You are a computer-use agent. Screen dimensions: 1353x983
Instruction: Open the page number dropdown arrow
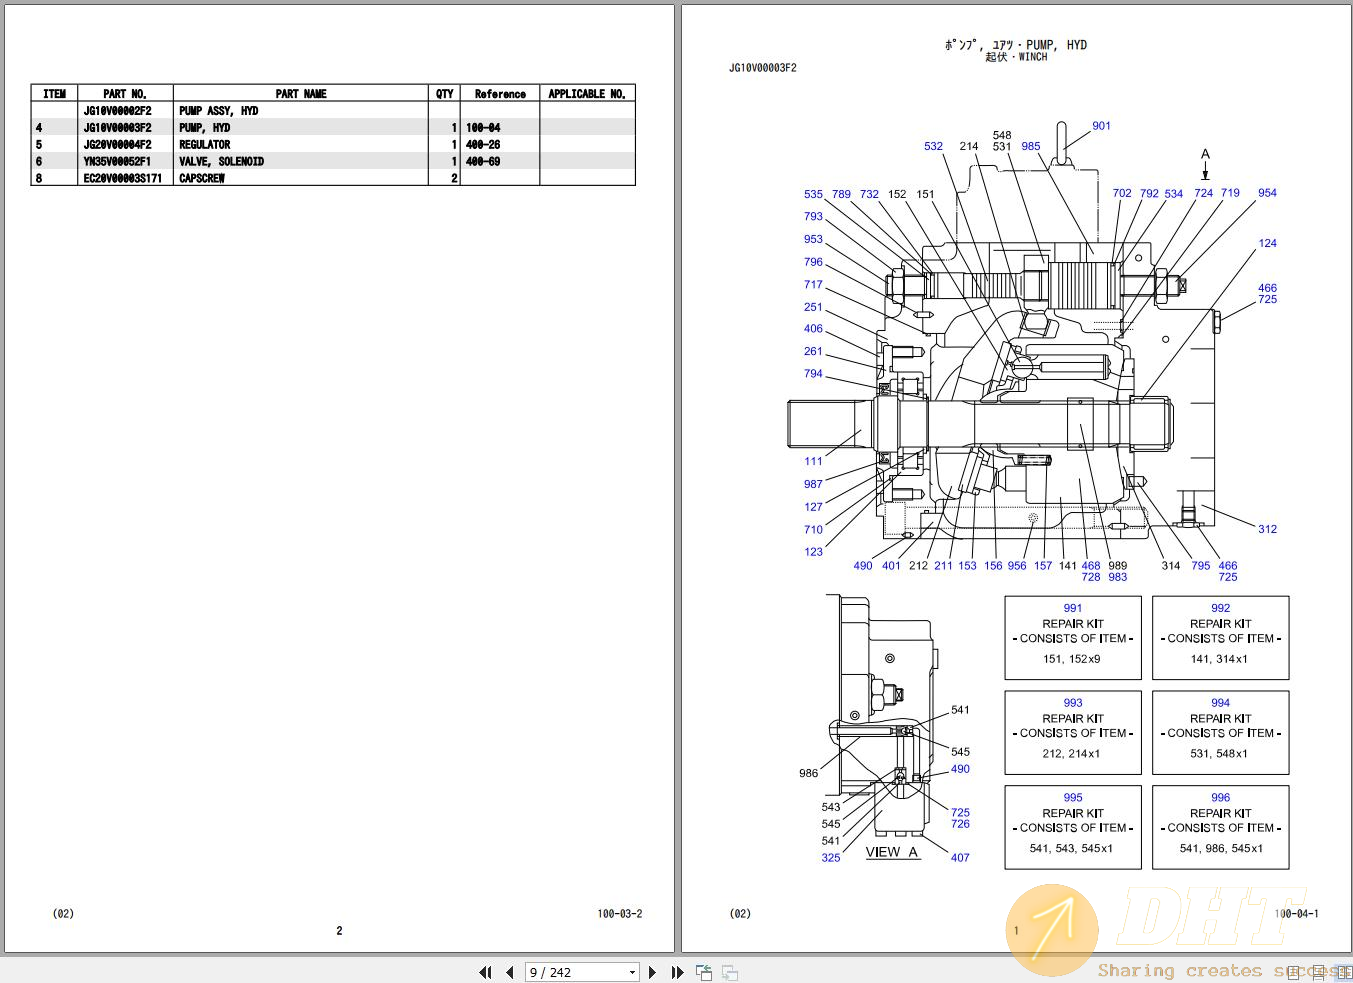(x=632, y=972)
